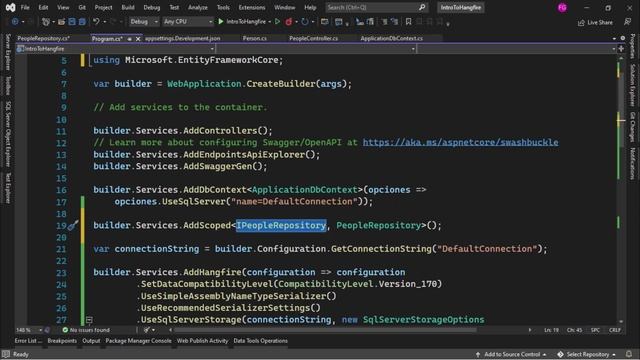Save the current file via toolbar icon
The width and height of the screenshot is (640, 360).
(x=72, y=22)
